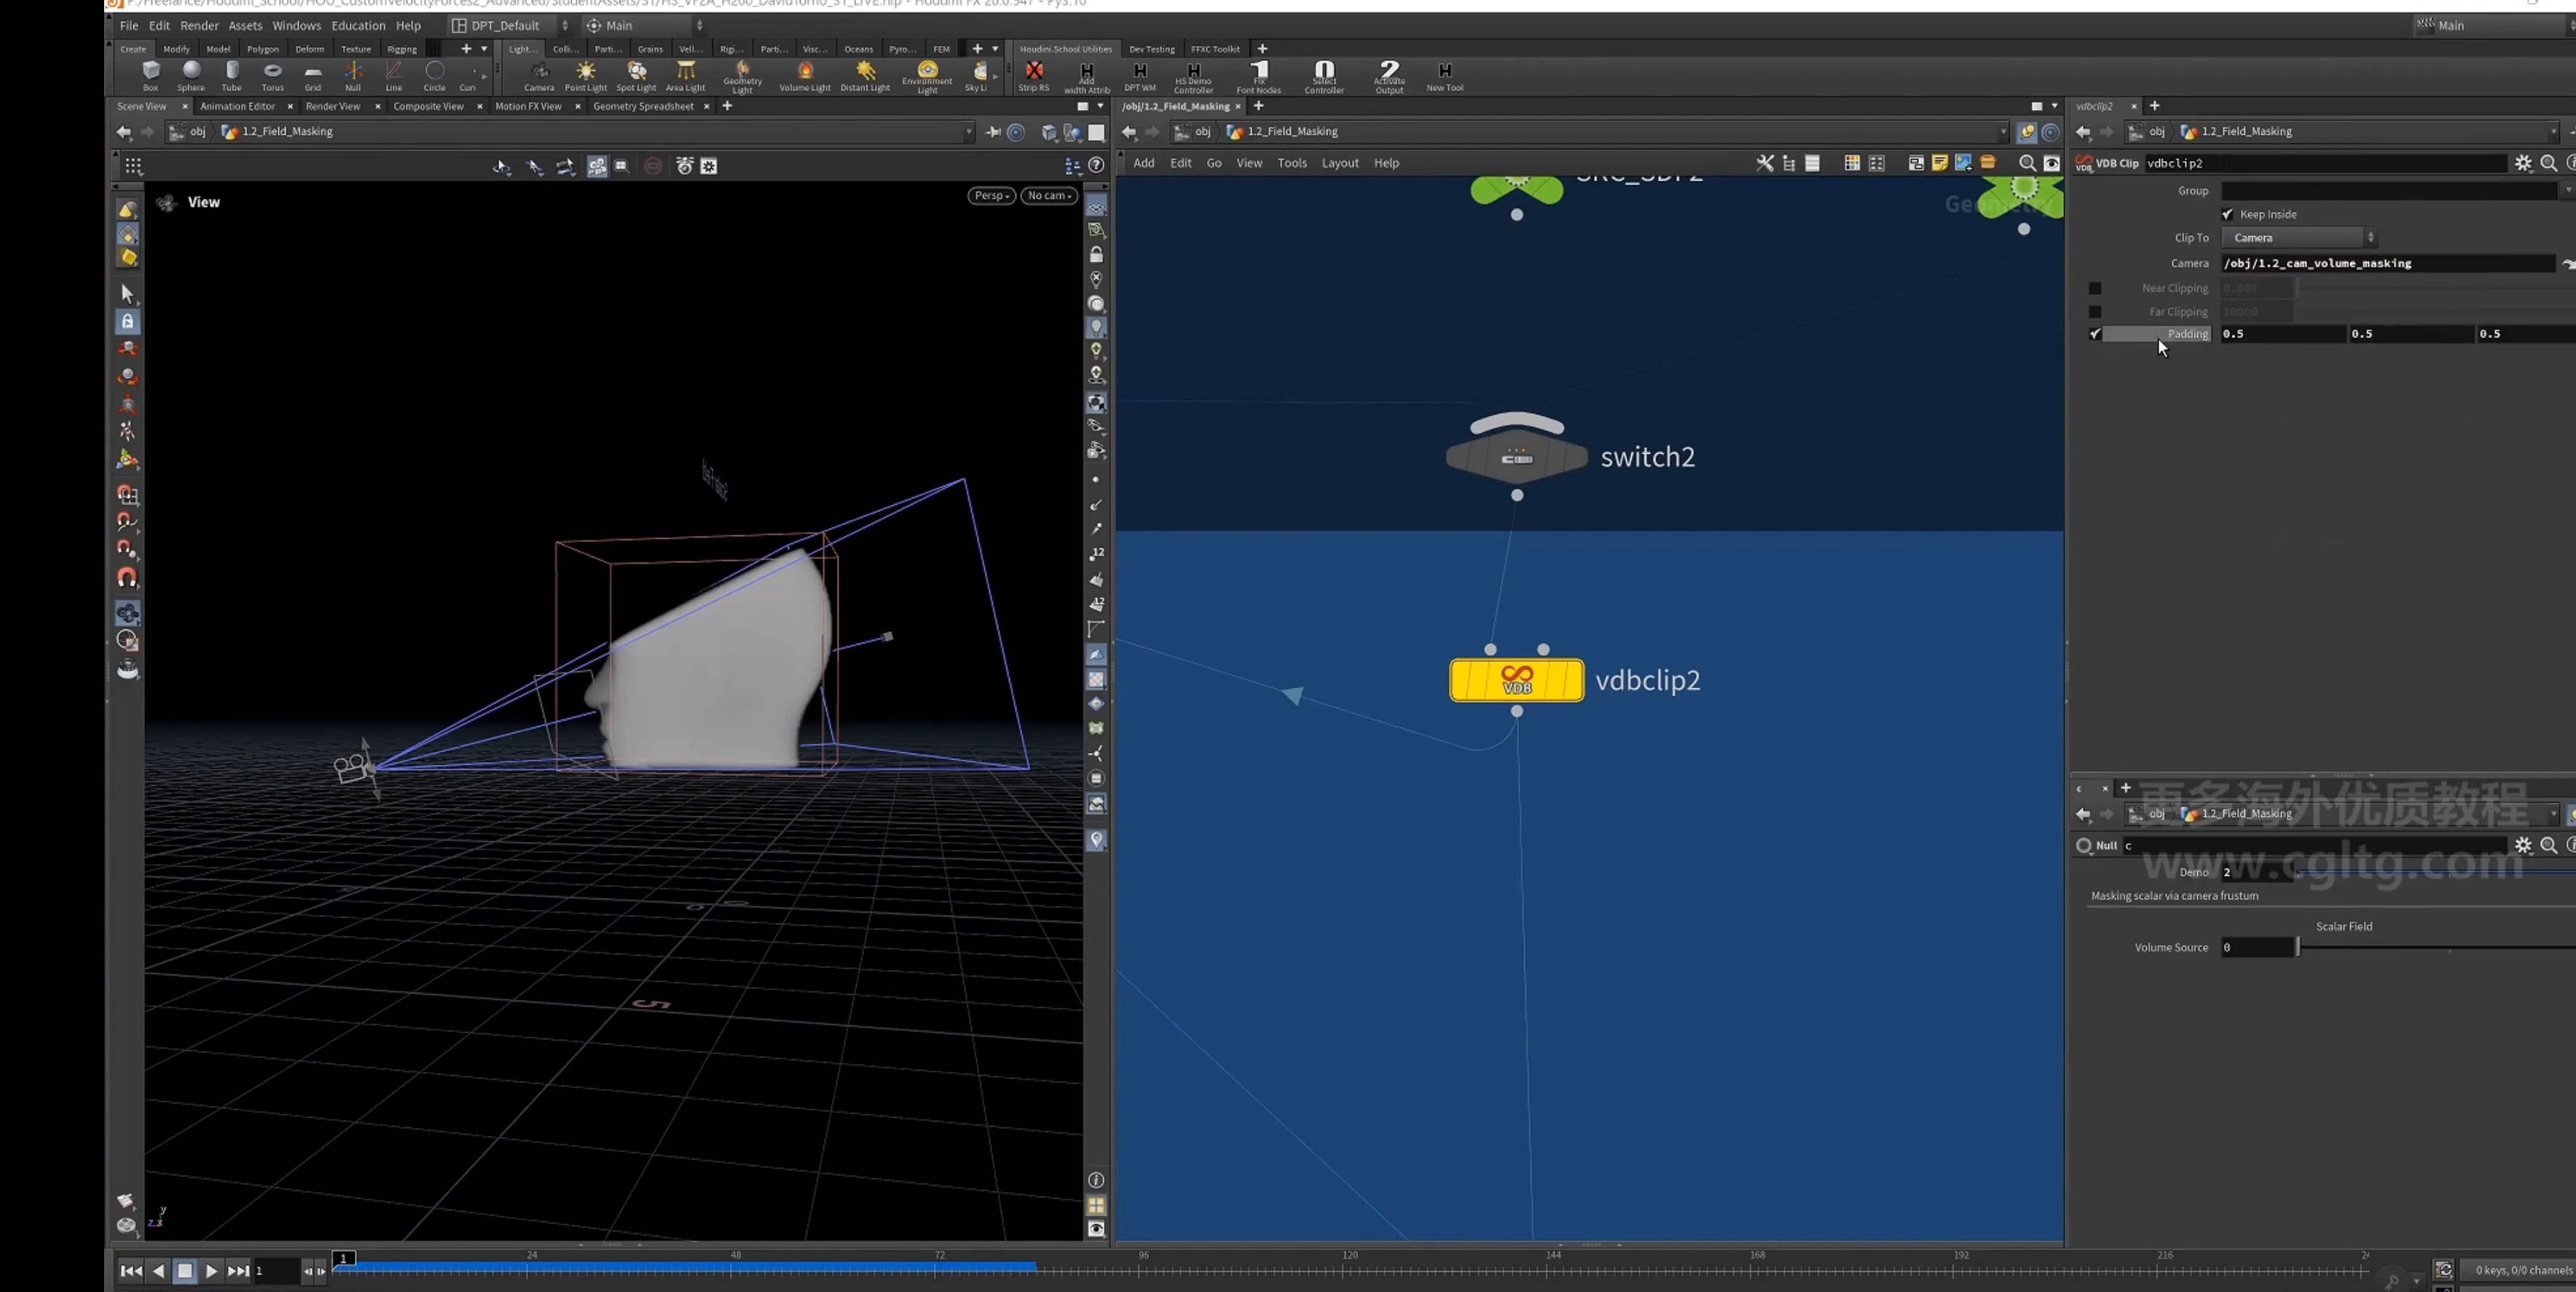
Task: Open the No cam camera dropdown
Action: (x=1048, y=196)
